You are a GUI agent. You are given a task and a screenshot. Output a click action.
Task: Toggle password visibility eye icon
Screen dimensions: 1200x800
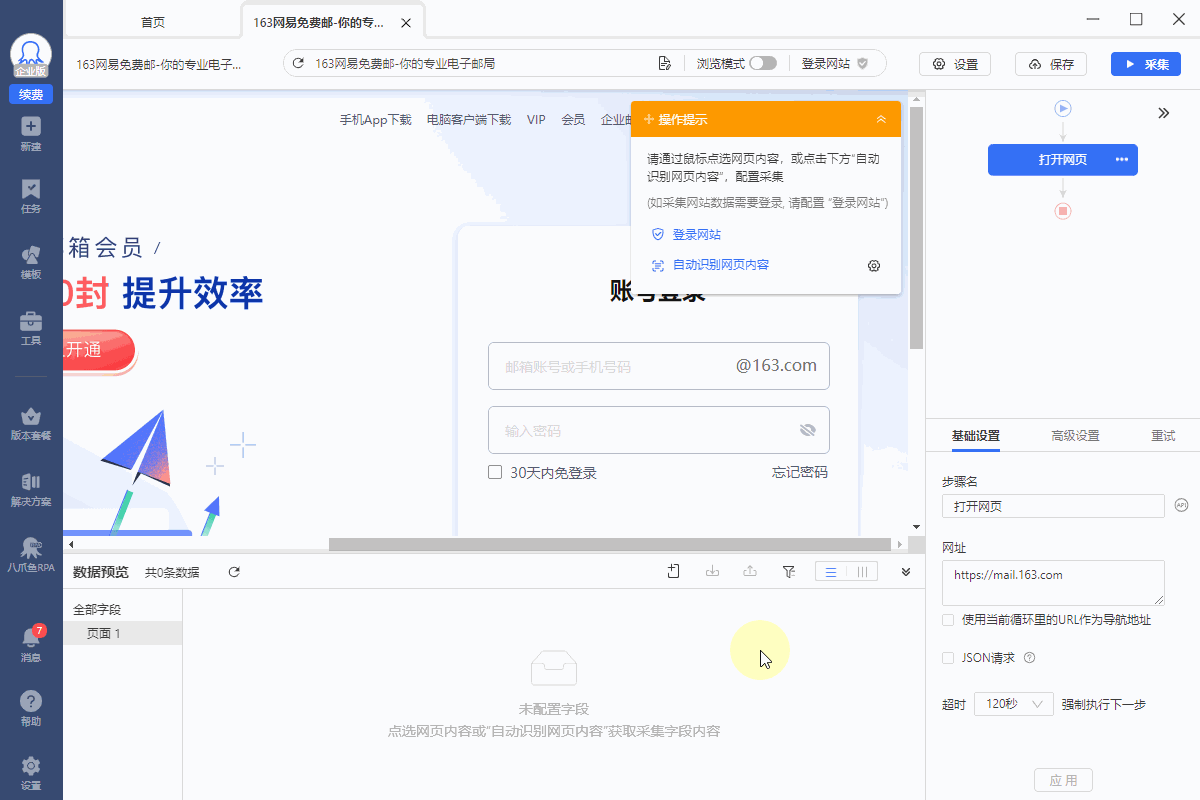coord(808,430)
